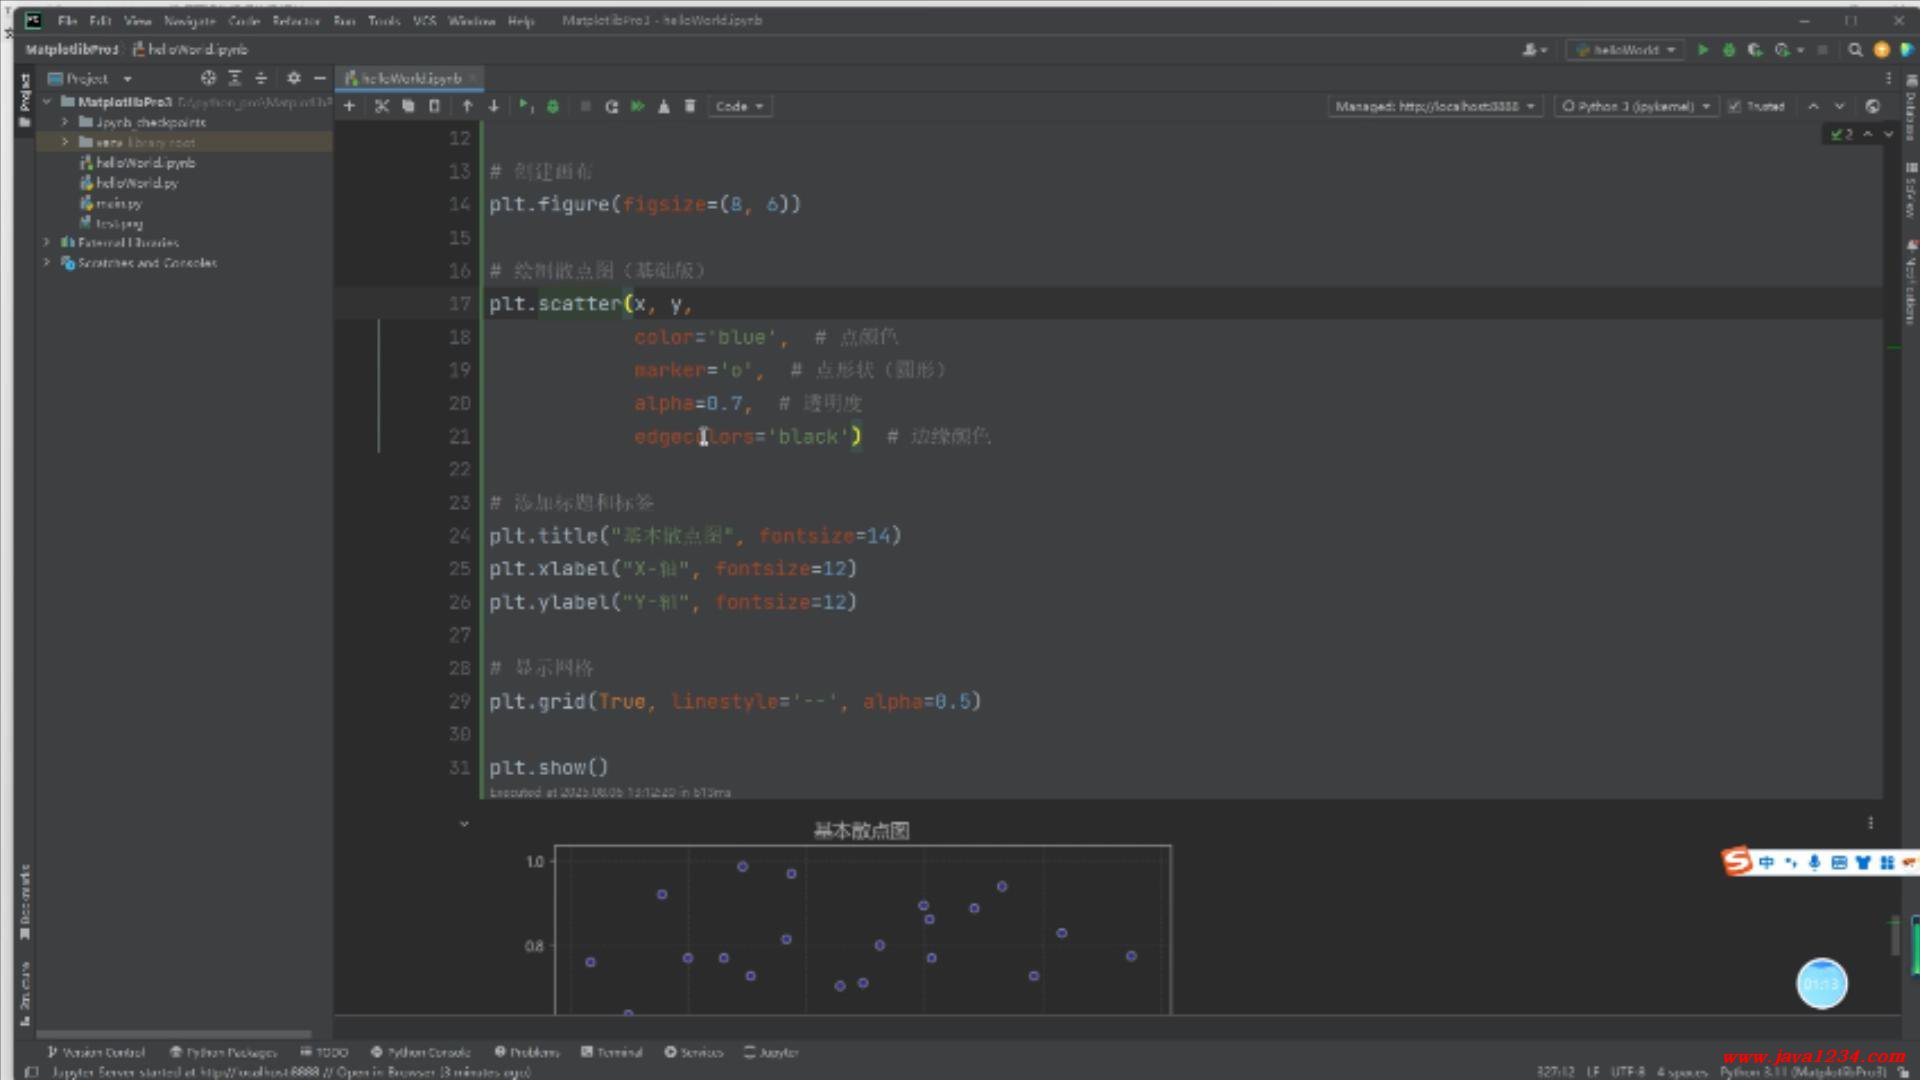Delete the current cell

pos(689,106)
